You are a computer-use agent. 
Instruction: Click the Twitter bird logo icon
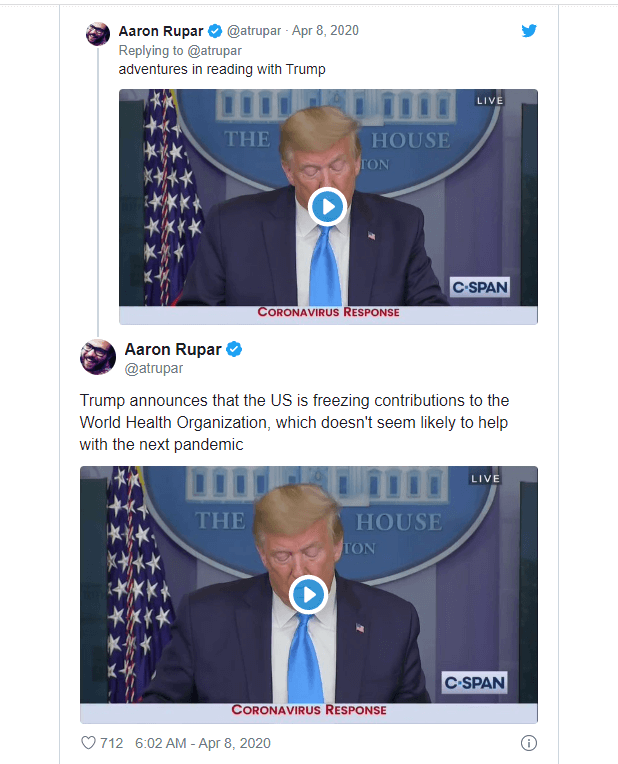click(x=529, y=31)
